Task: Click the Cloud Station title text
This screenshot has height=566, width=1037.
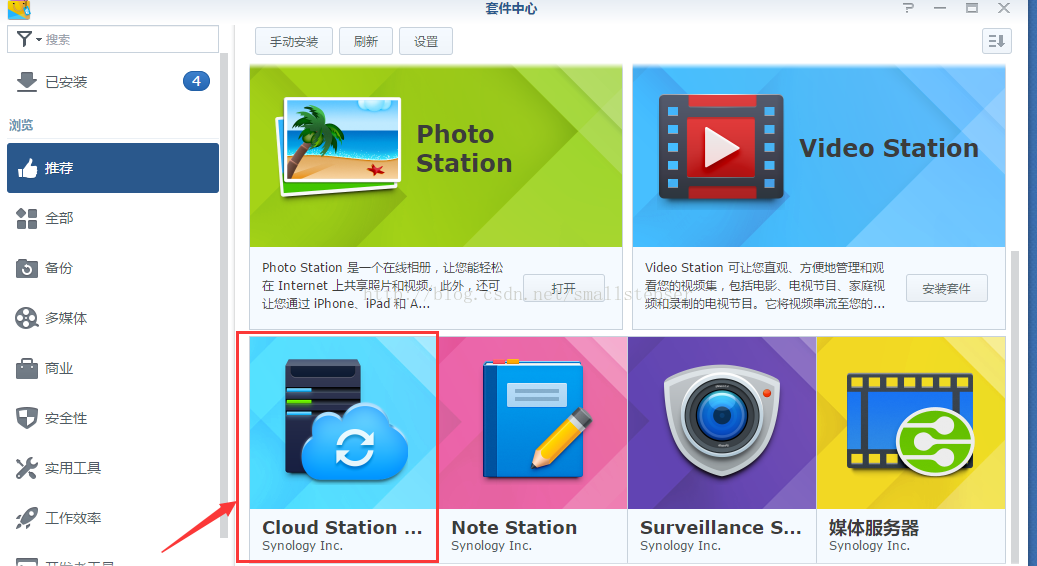Action: 342,528
